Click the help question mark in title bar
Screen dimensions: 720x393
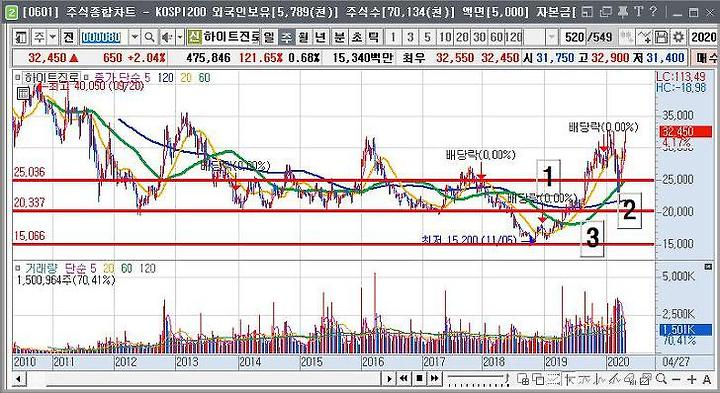point(654,11)
